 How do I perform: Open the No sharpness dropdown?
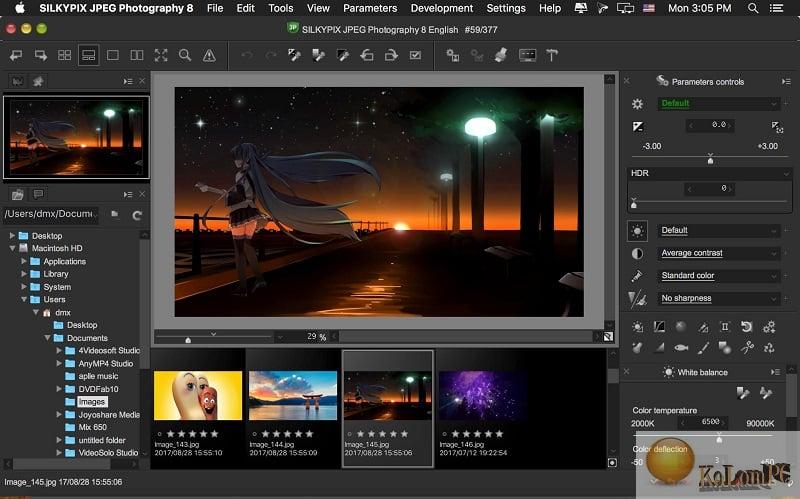tap(718, 298)
